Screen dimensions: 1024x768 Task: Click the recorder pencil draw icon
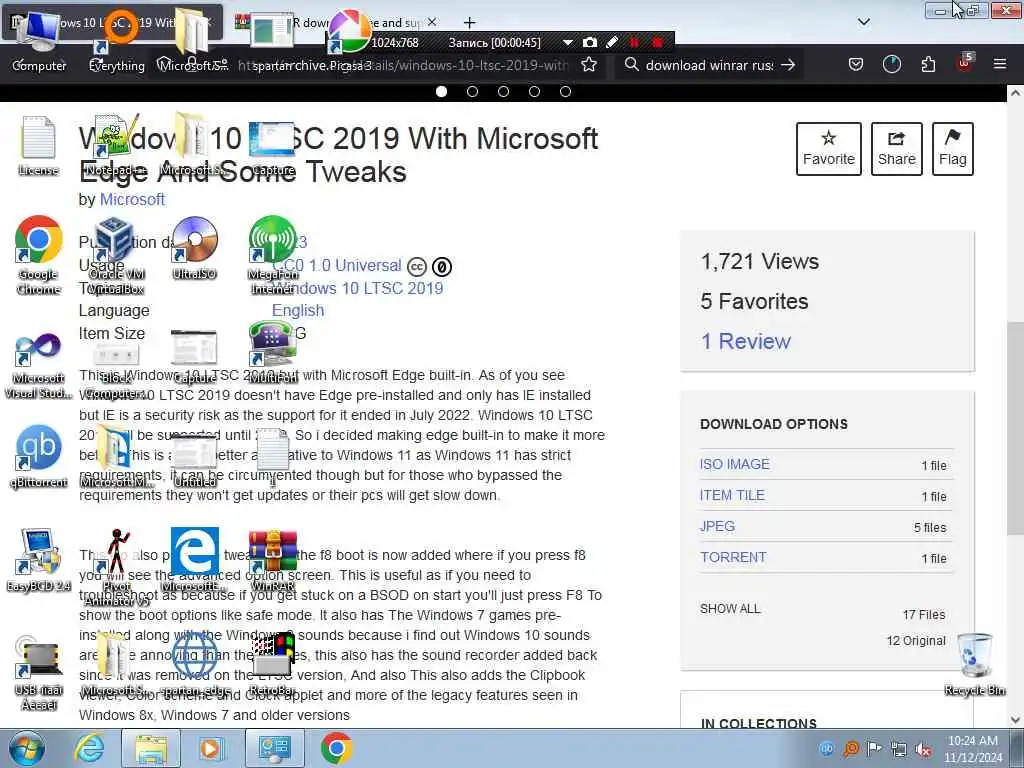coord(612,42)
